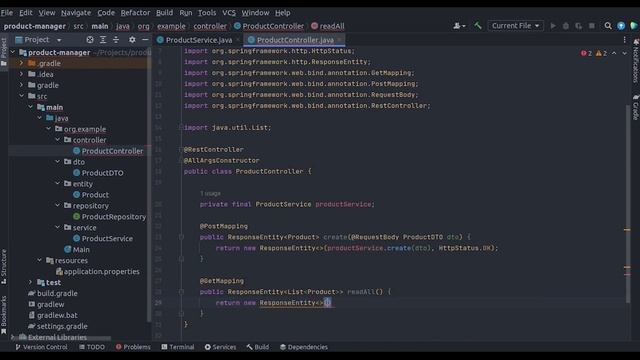Select ProductController in project tree

(108, 151)
